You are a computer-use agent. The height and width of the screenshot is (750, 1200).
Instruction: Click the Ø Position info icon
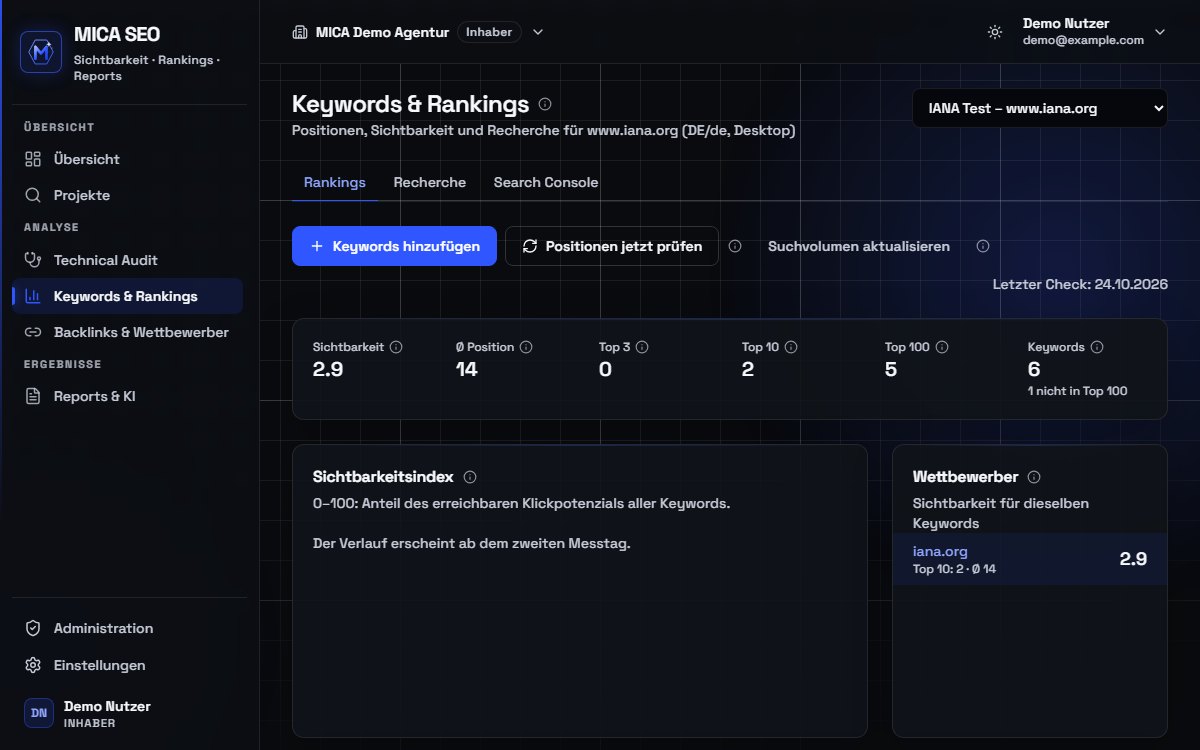(x=526, y=347)
